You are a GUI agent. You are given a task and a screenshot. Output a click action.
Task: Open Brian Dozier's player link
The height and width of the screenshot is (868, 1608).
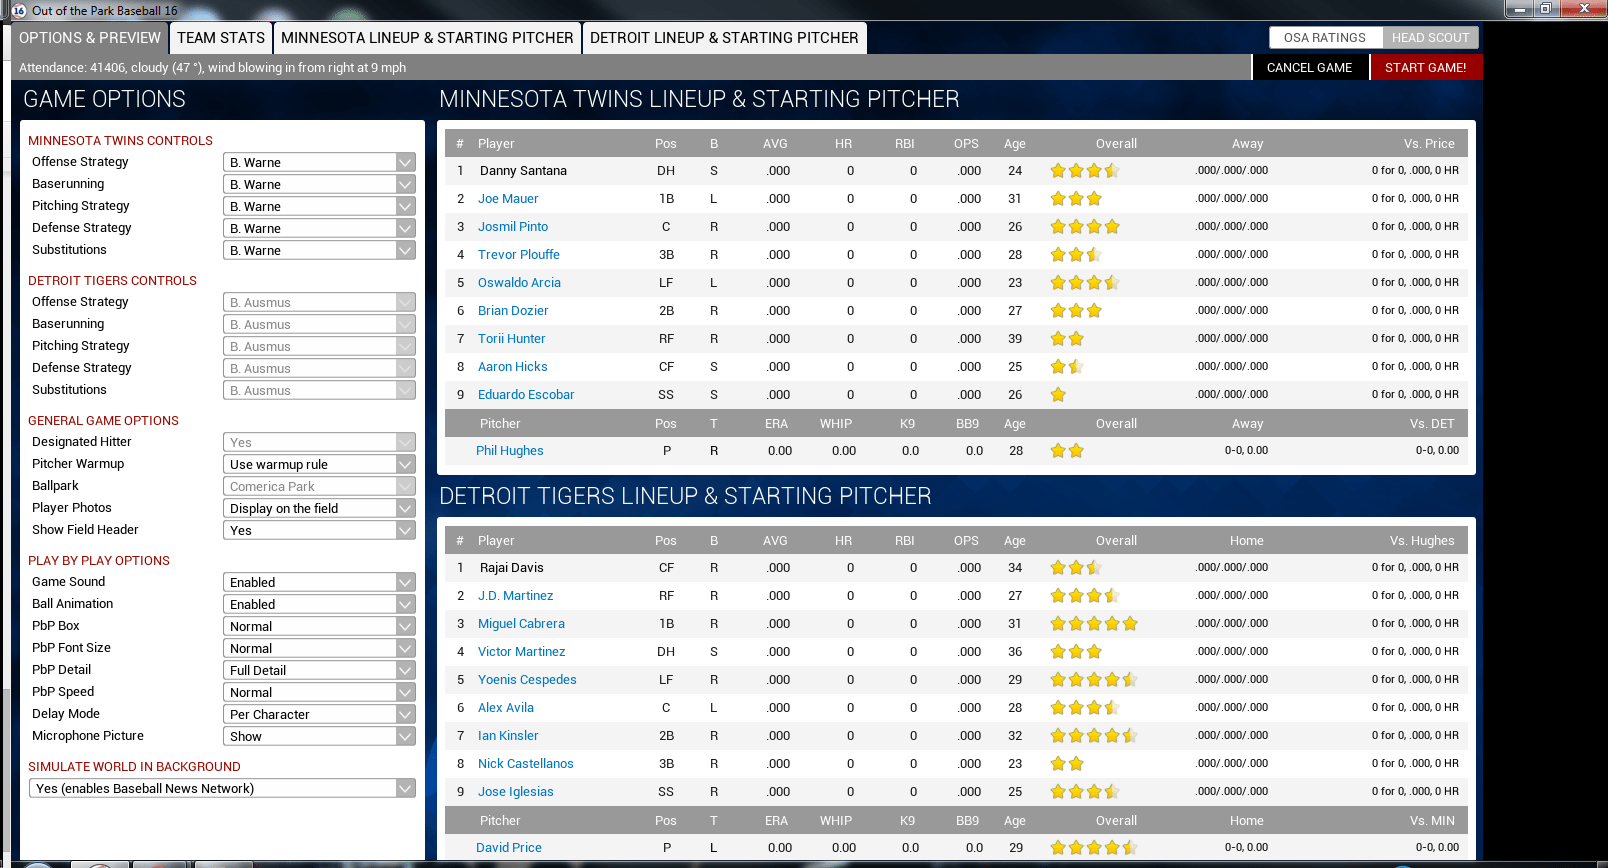(513, 311)
